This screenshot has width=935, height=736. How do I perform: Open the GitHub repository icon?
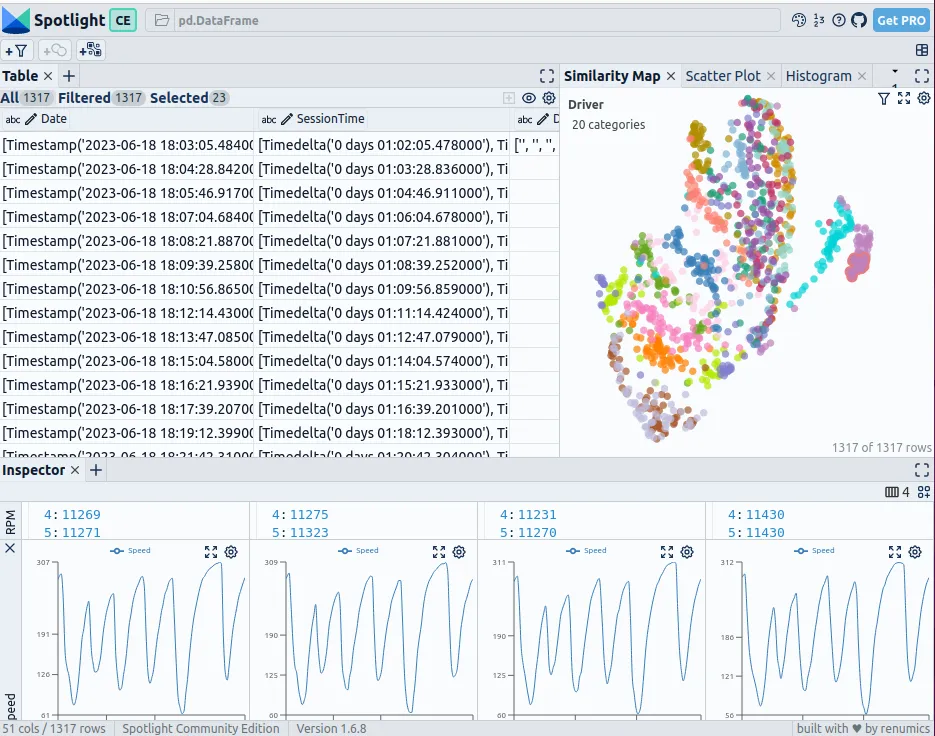coord(858,20)
